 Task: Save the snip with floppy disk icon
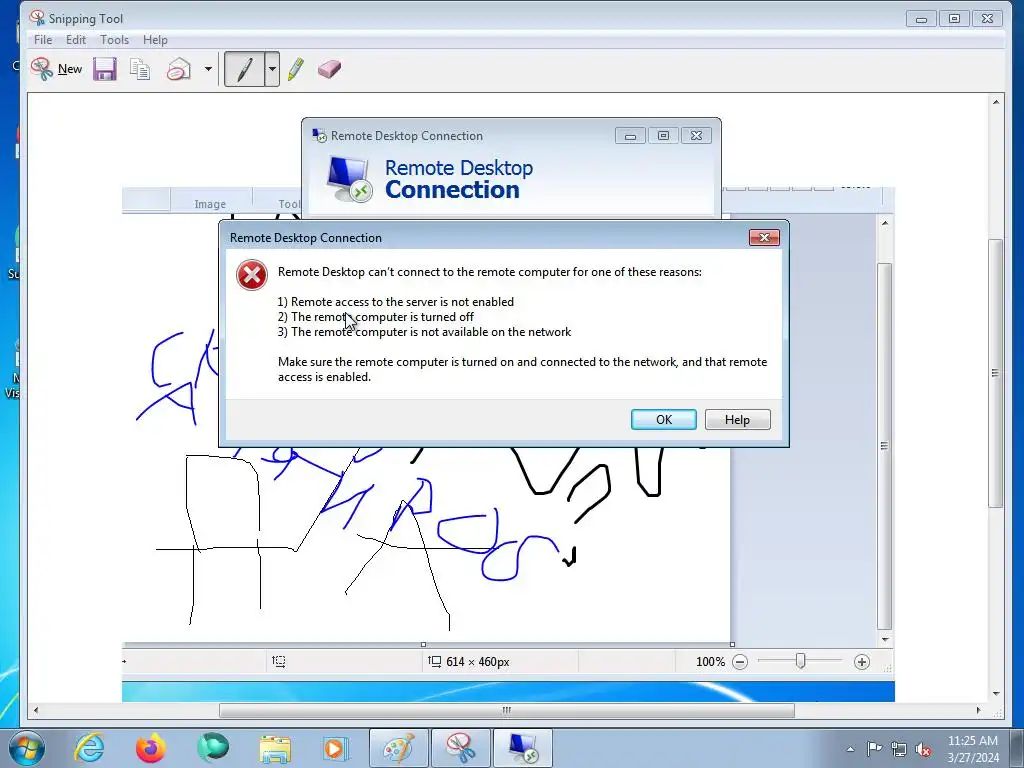tap(104, 69)
